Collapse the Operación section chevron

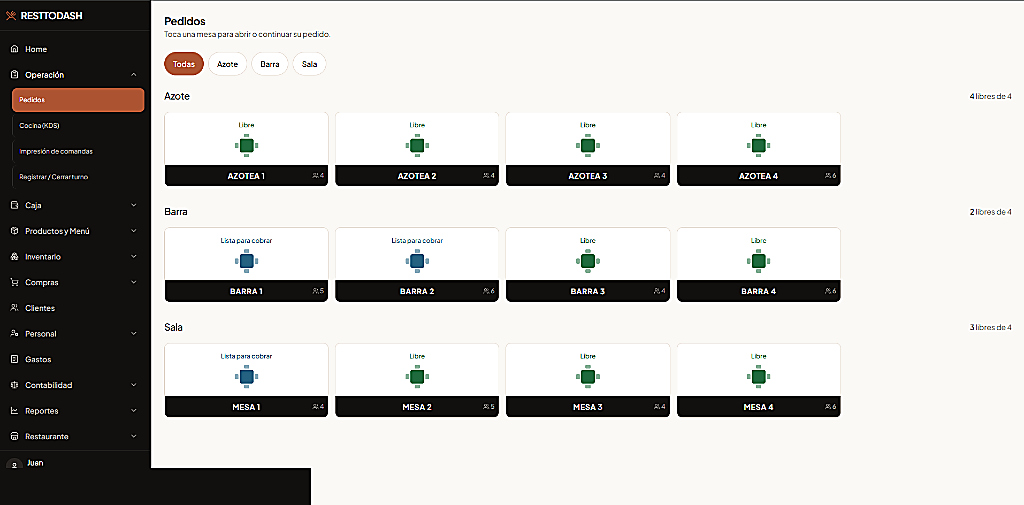134,75
